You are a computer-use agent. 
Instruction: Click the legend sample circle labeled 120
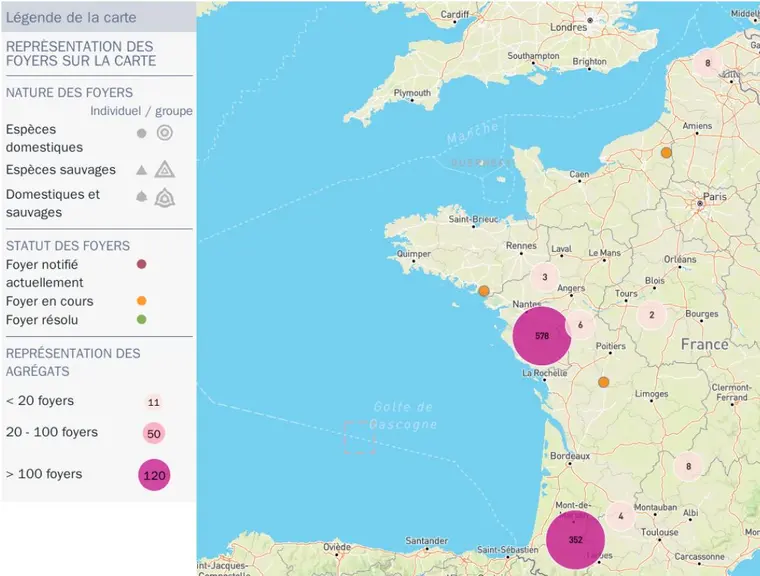(x=154, y=475)
